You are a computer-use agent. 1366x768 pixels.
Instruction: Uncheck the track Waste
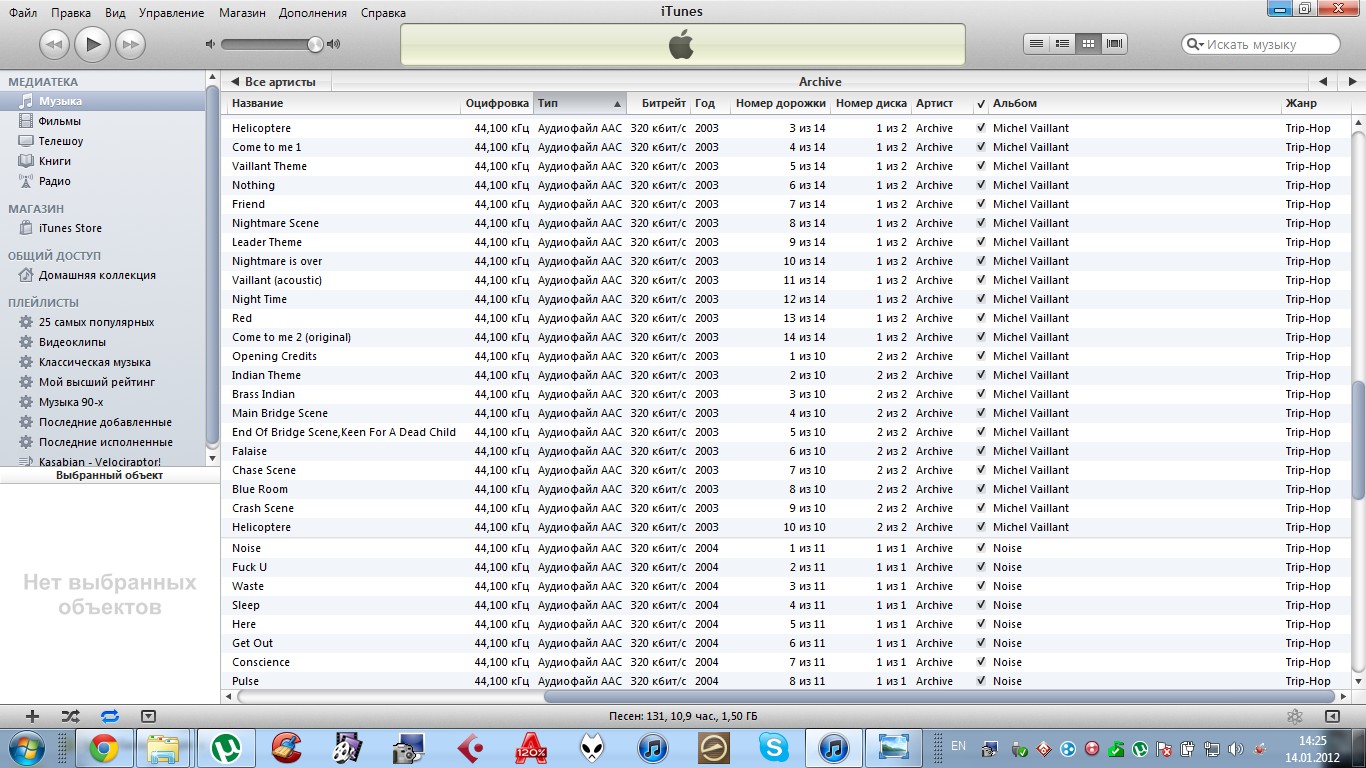click(x=981, y=586)
